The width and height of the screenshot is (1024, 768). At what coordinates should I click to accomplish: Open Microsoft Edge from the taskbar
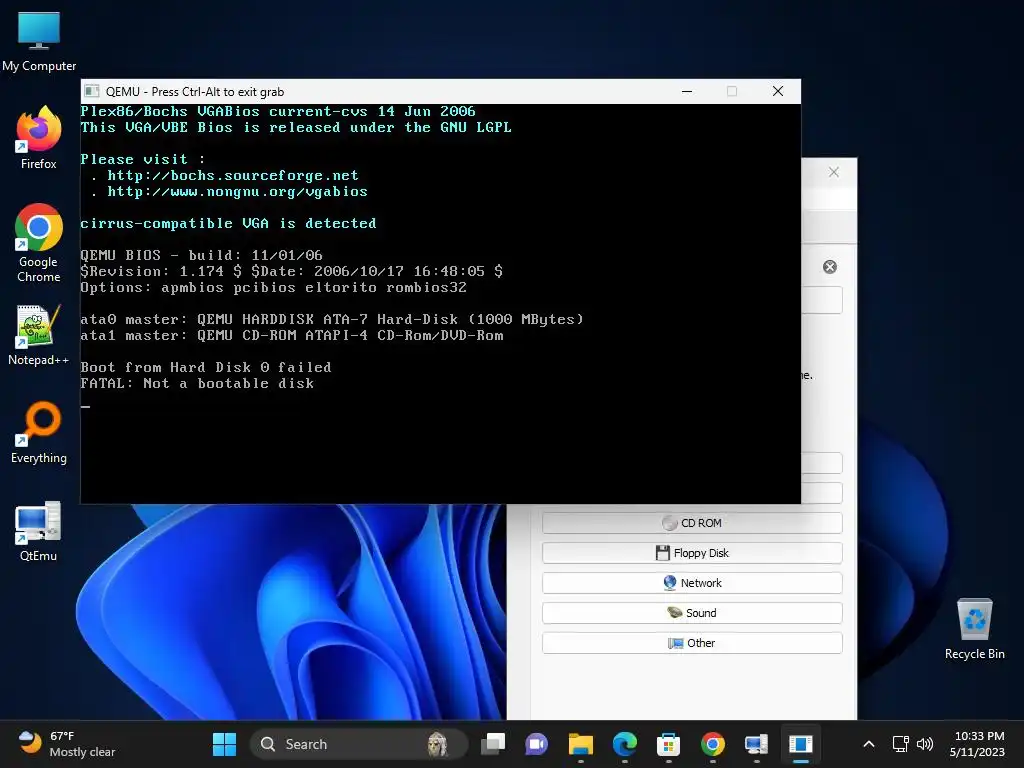[x=624, y=744]
